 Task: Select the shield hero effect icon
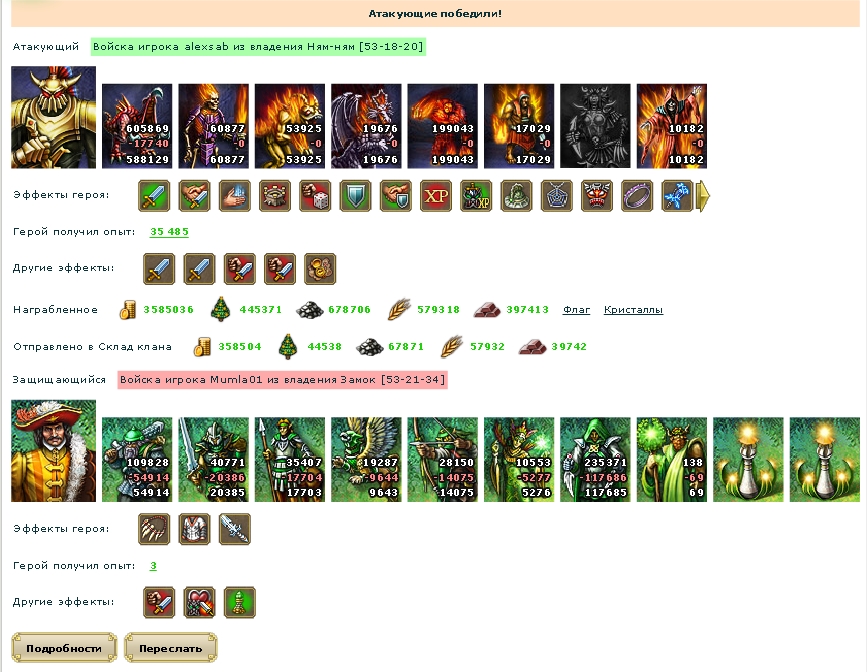356,196
